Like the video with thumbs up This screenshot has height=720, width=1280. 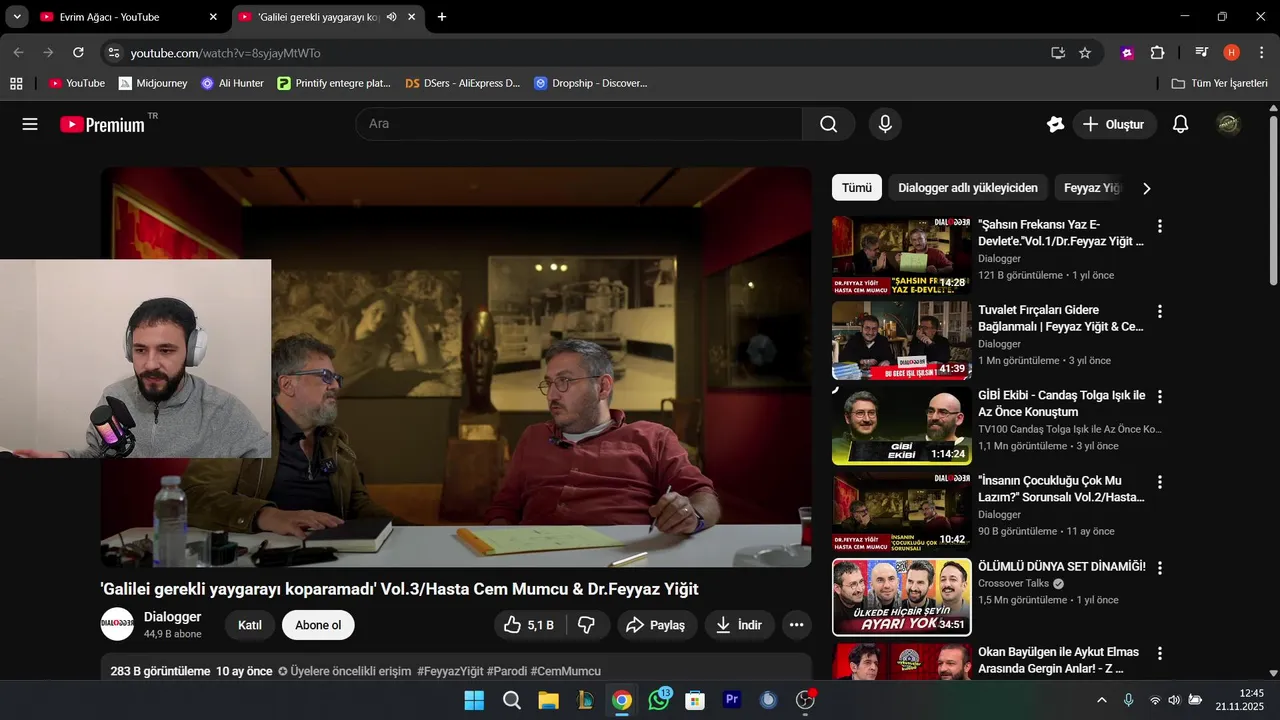click(x=530, y=625)
